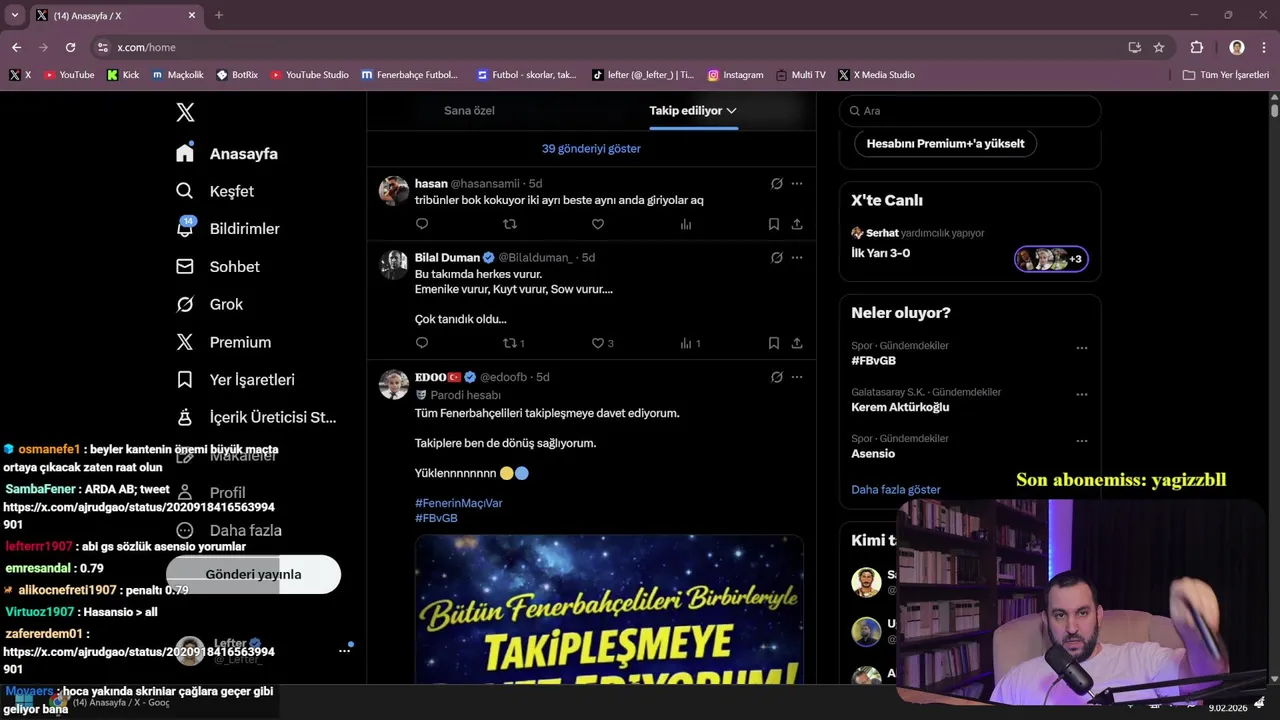This screenshot has height=720, width=1280.
Task: Click the #FenerinMaçıVar hashtag
Action: 459,503
